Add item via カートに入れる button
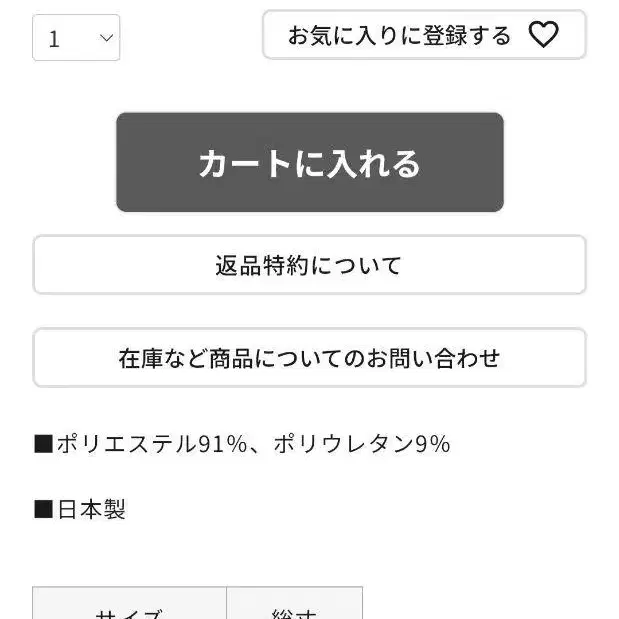 click(x=310, y=162)
